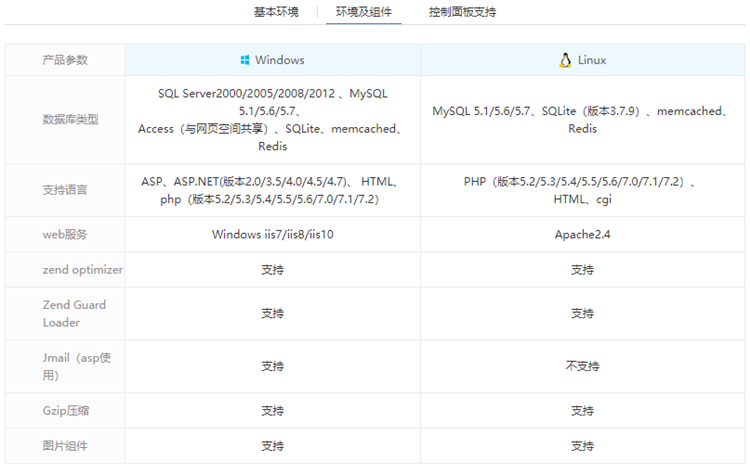
Task: Click the Zend Guard Loader label
Action: pyautogui.click(x=74, y=314)
